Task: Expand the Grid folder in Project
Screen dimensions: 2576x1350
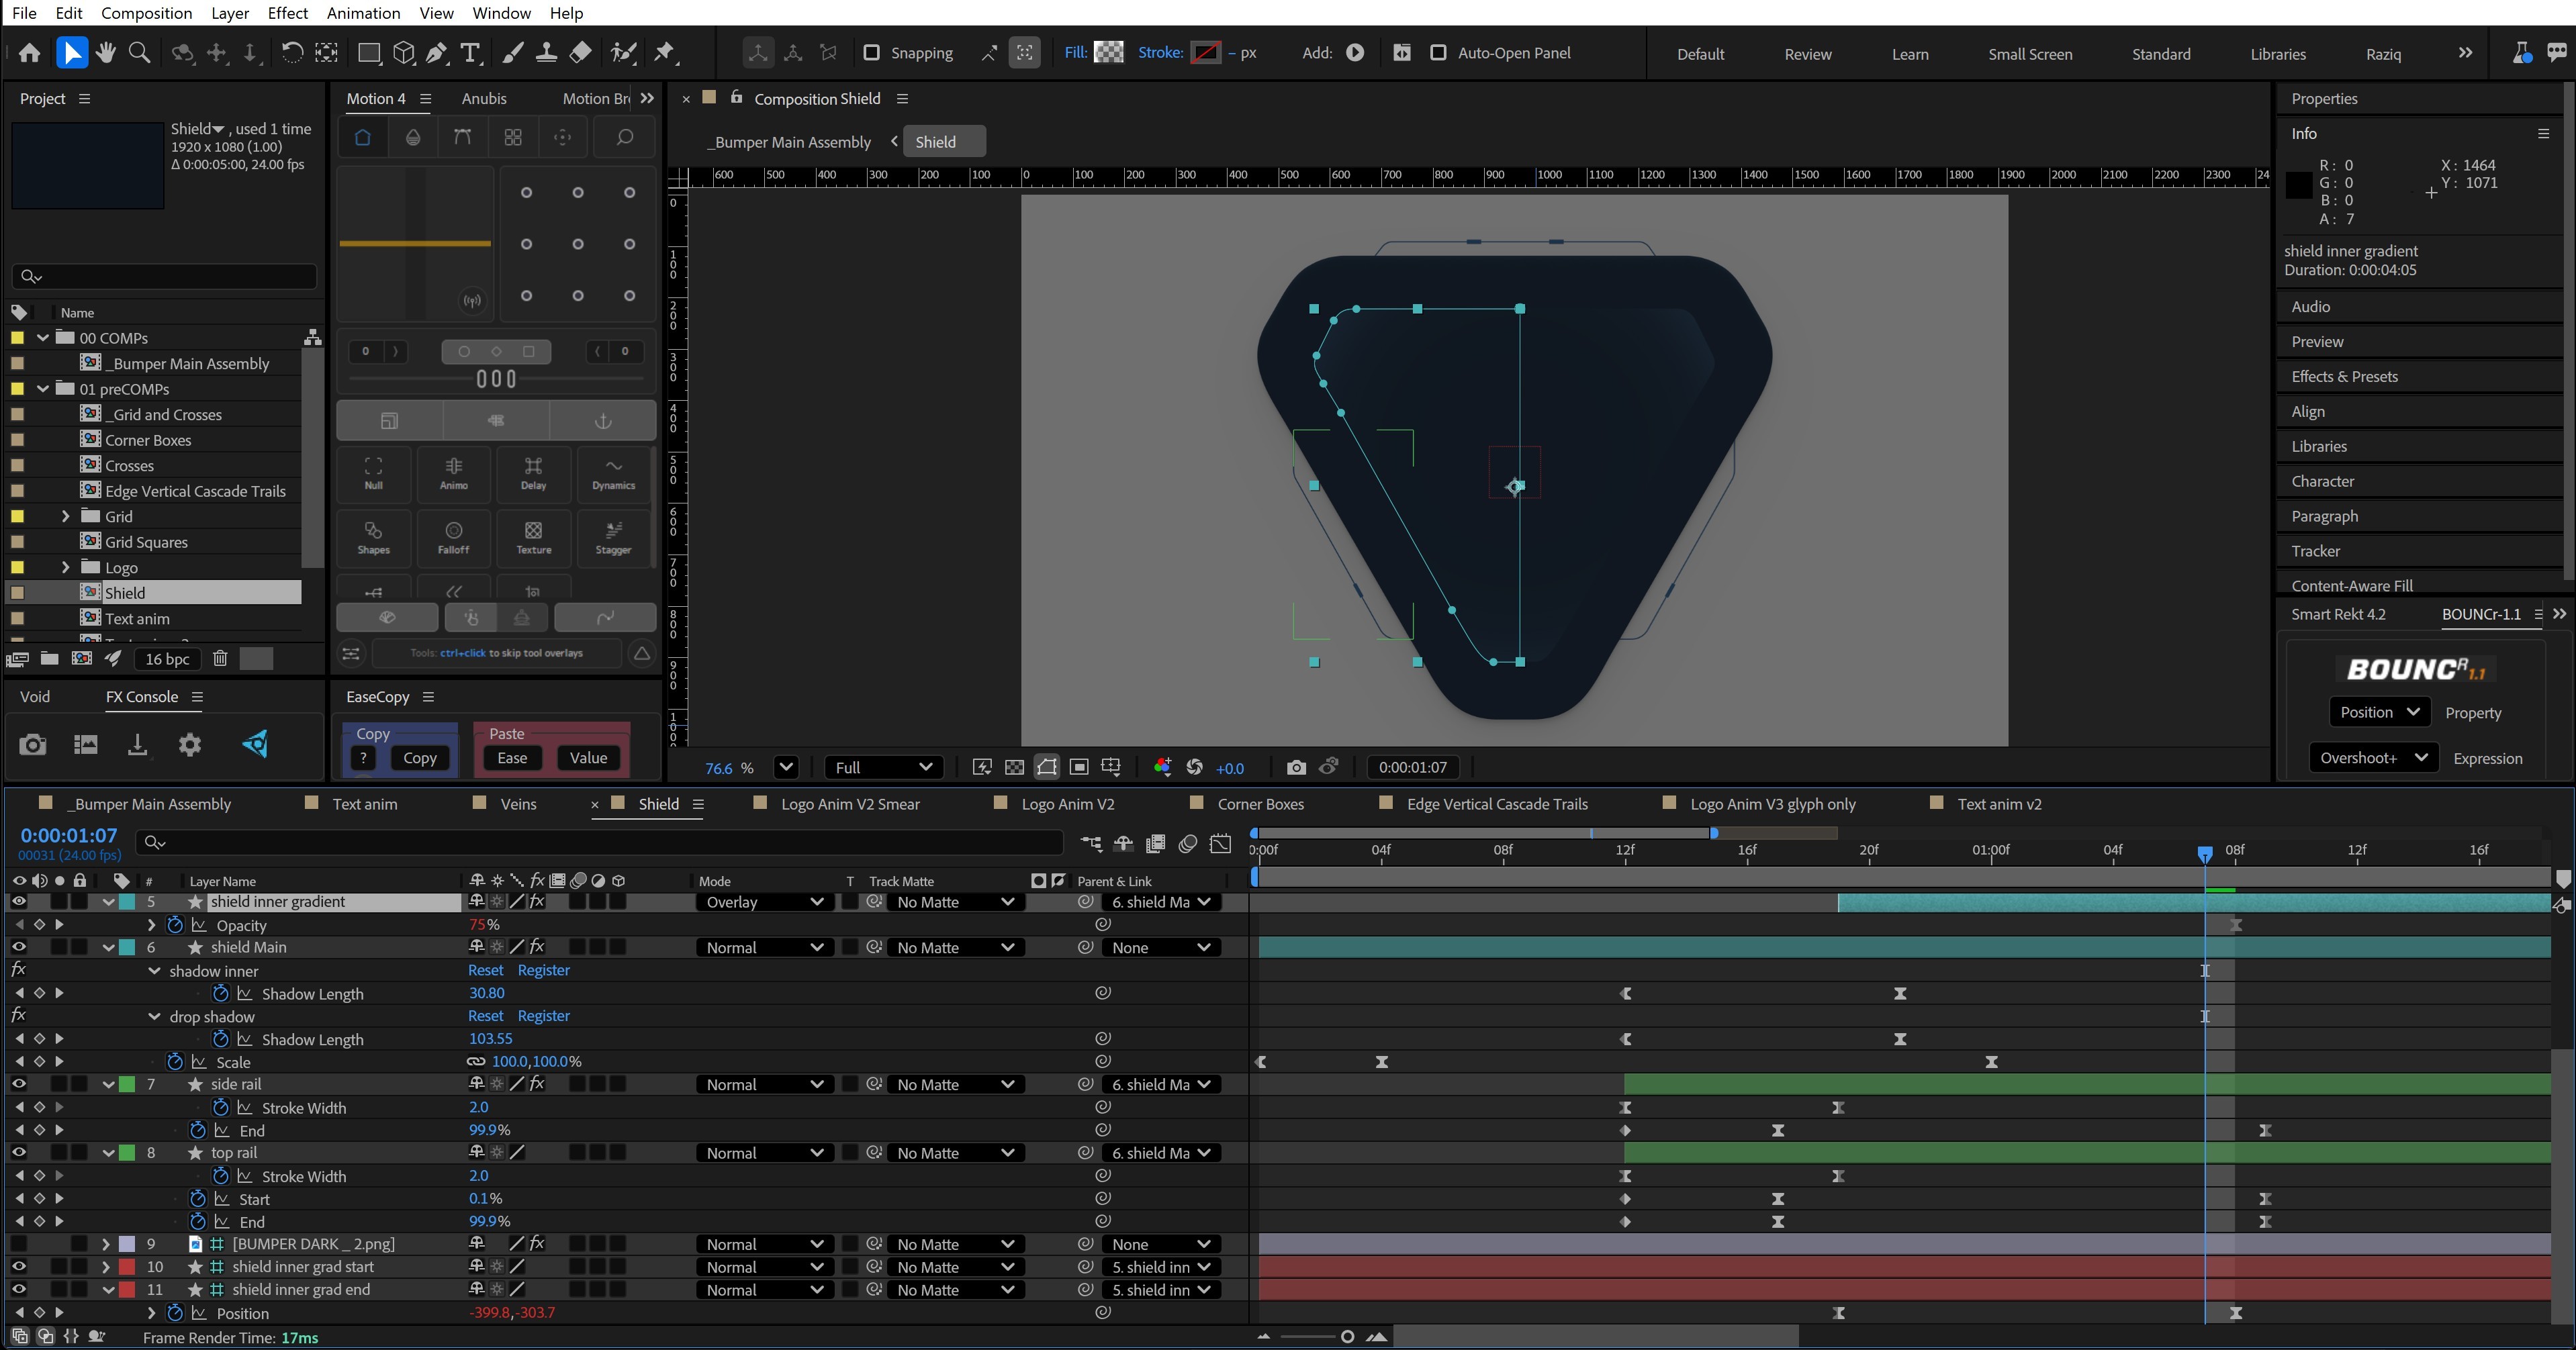Action: [x=66, y=516]
